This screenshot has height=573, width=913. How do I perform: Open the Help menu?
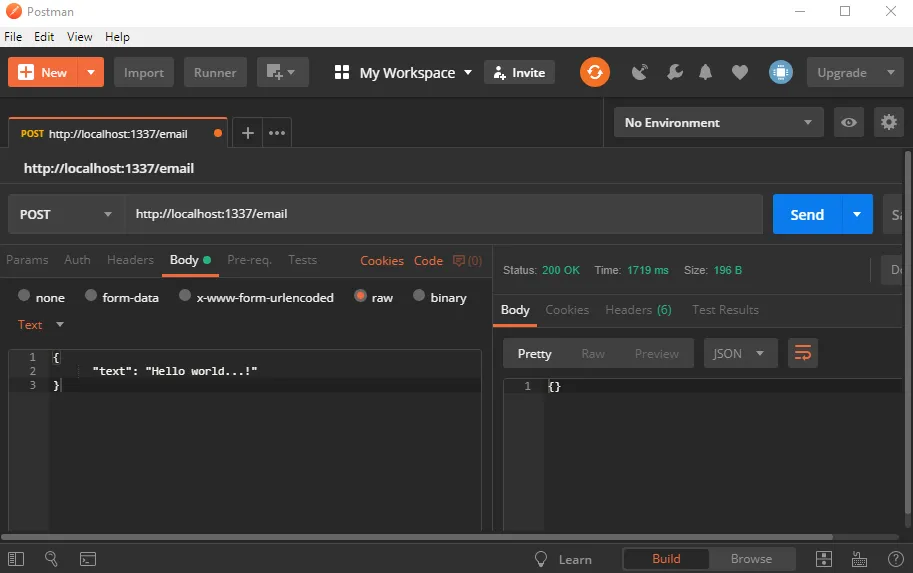(117, 37)
